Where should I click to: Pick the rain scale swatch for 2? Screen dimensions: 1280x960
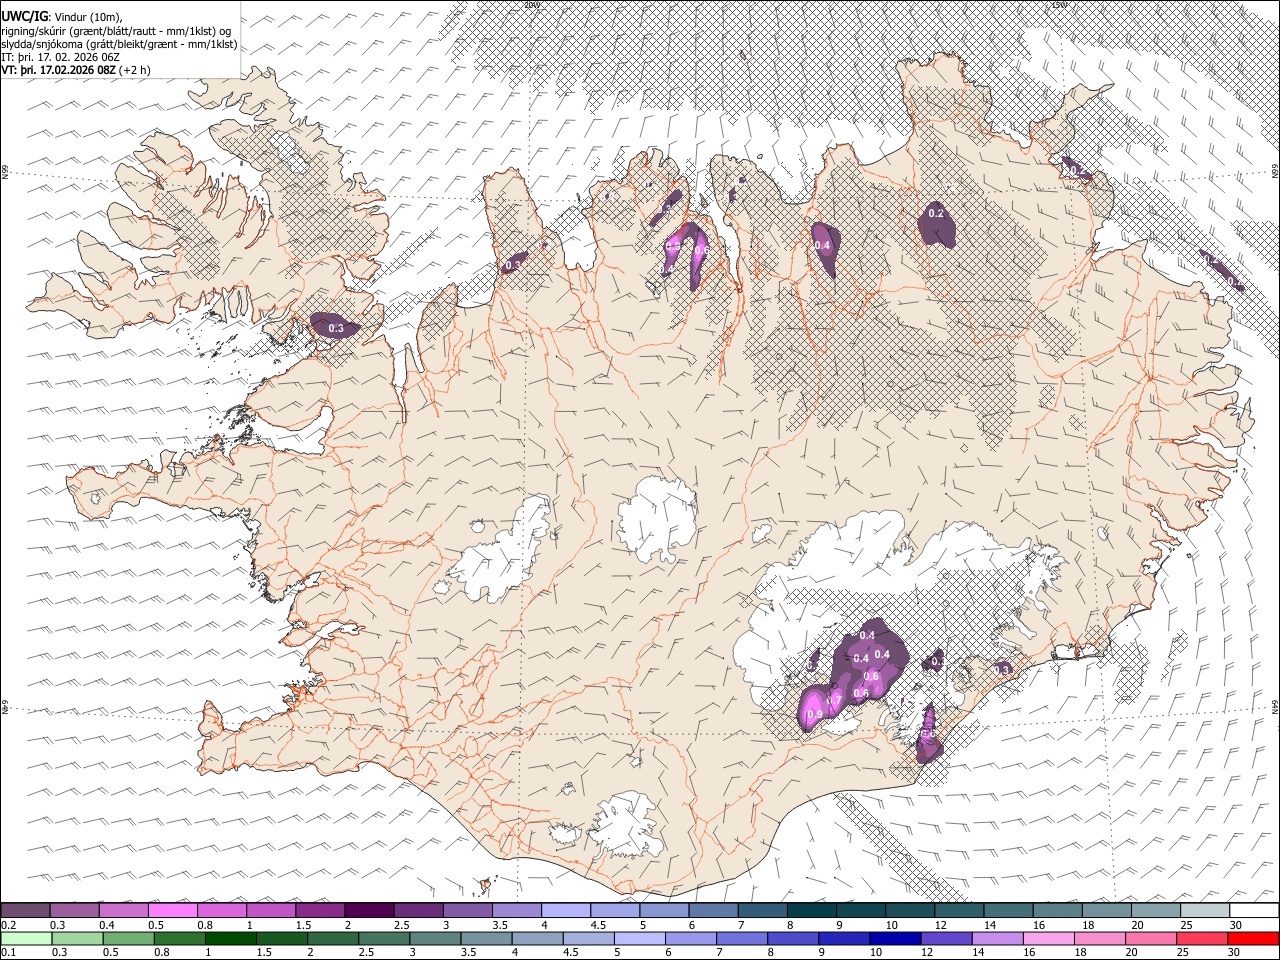pos(332,939)
